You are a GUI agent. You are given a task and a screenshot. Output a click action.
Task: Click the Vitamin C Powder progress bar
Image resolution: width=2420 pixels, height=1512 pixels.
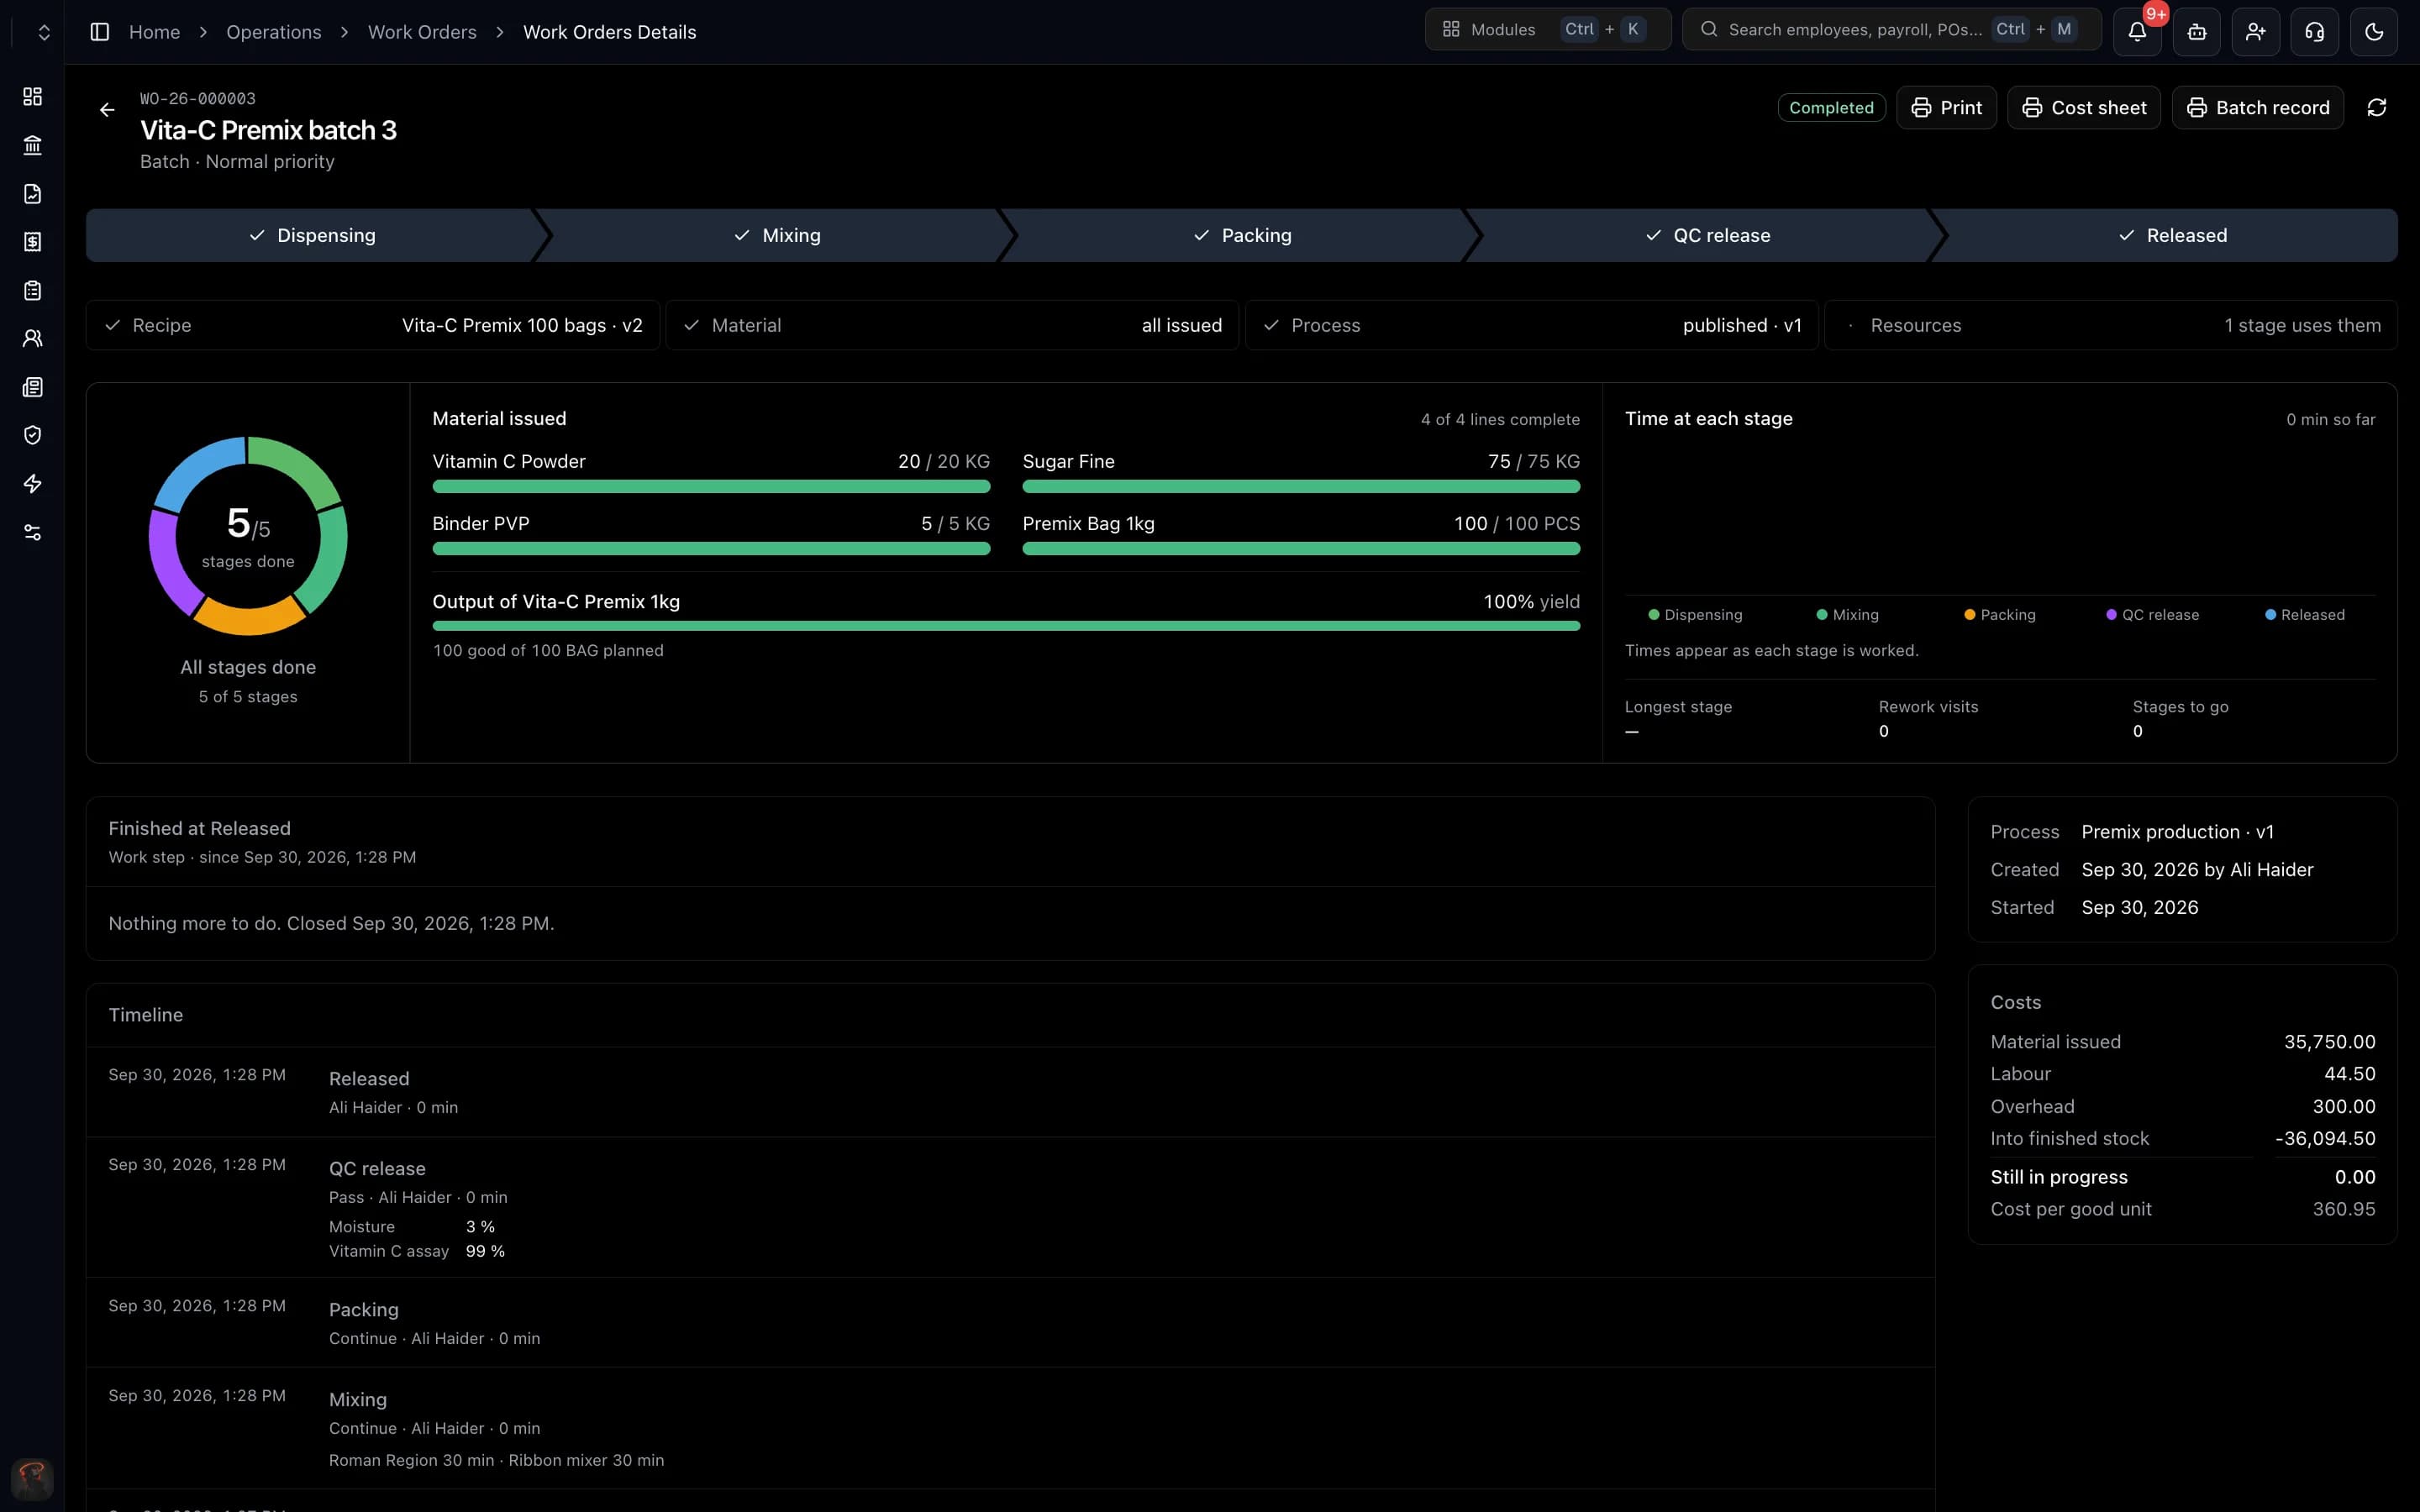711,487
